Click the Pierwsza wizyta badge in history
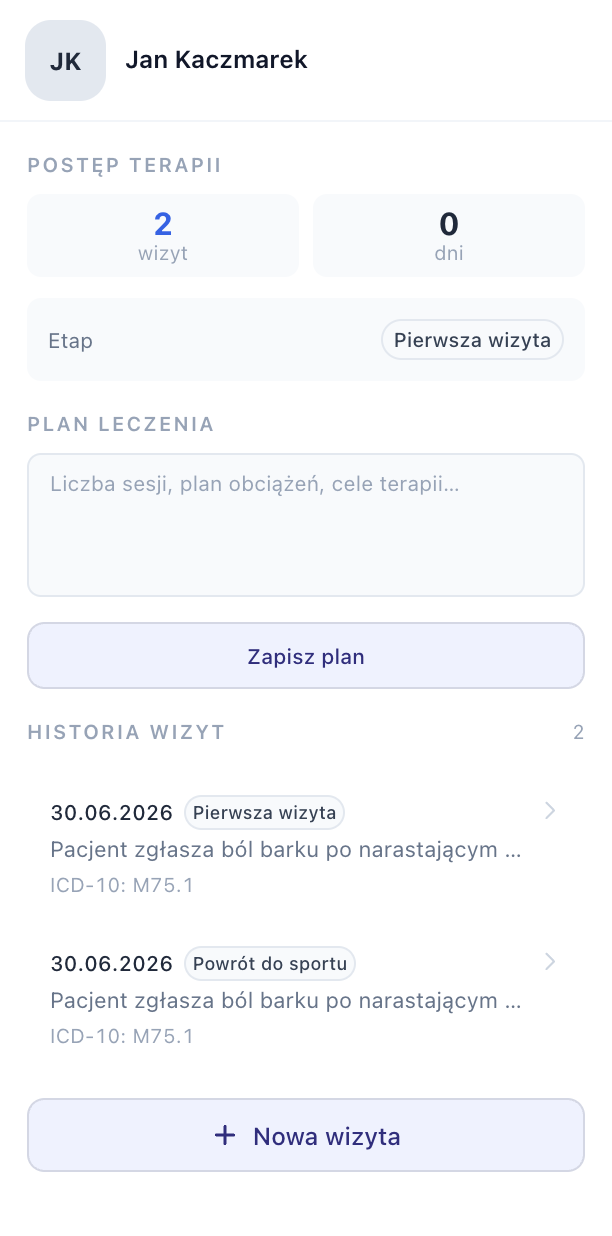Screen dimensions: 612x1236 (264, 813)
